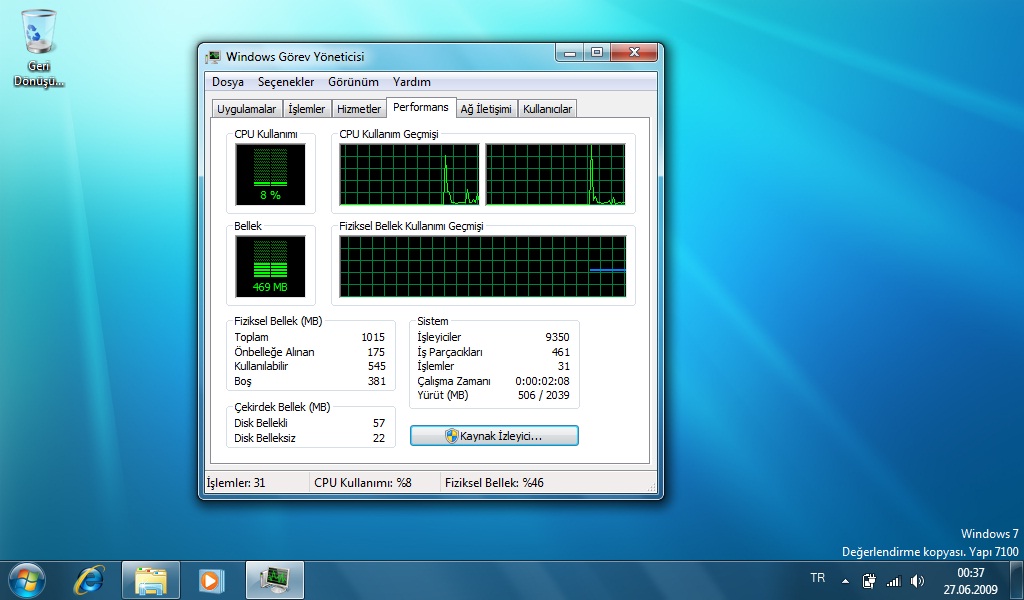Click the Boş value 381
Viewport: 1024px width, 600px height.
(x=377, y=381)
